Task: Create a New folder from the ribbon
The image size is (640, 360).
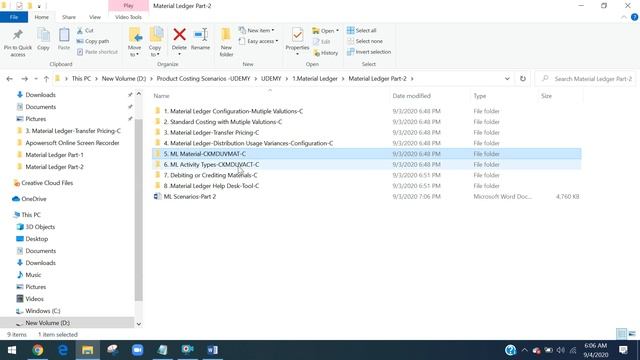Action: point(226,42)
